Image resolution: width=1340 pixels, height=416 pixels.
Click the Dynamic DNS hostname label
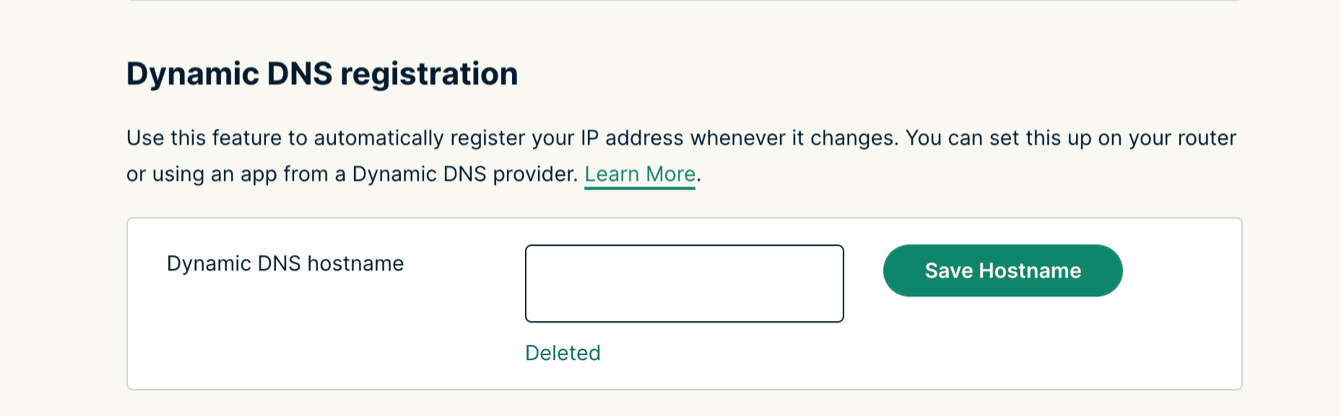285,264
